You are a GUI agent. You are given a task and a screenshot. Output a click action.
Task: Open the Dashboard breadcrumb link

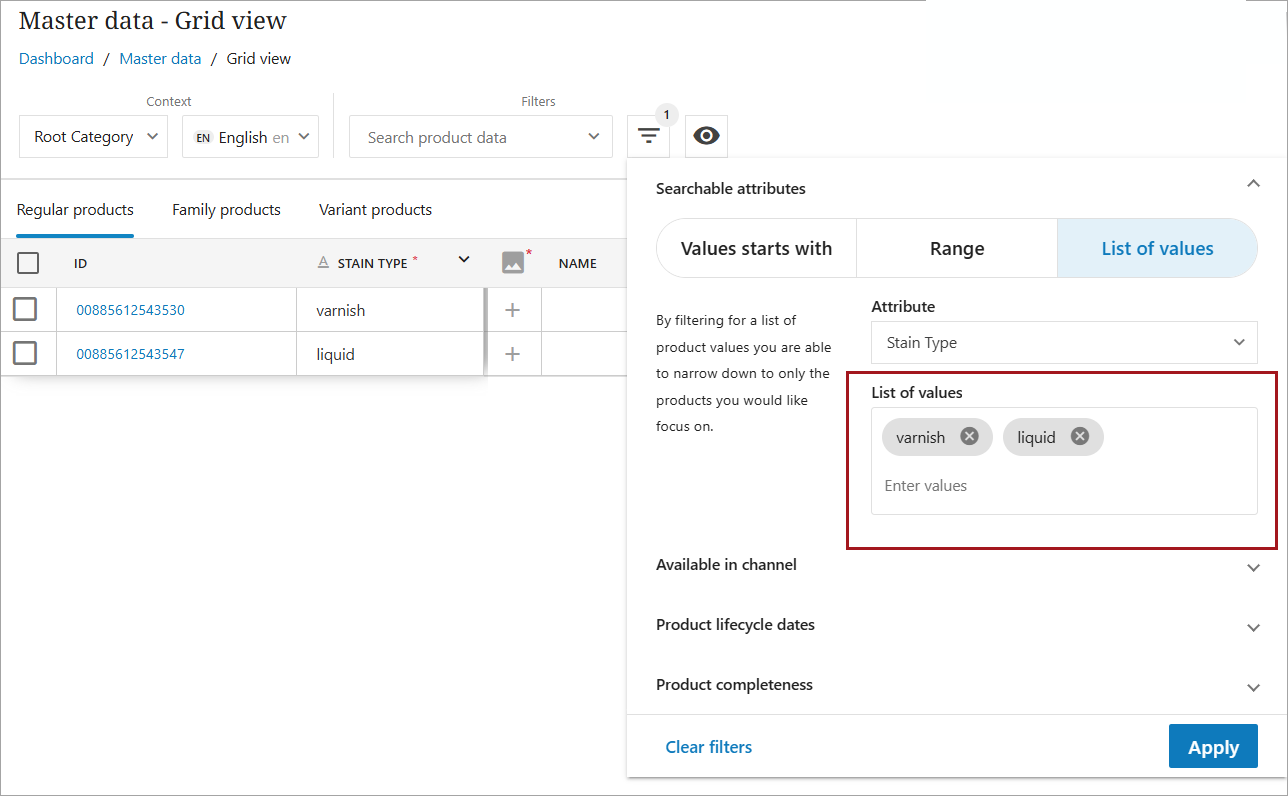point(56,59)
